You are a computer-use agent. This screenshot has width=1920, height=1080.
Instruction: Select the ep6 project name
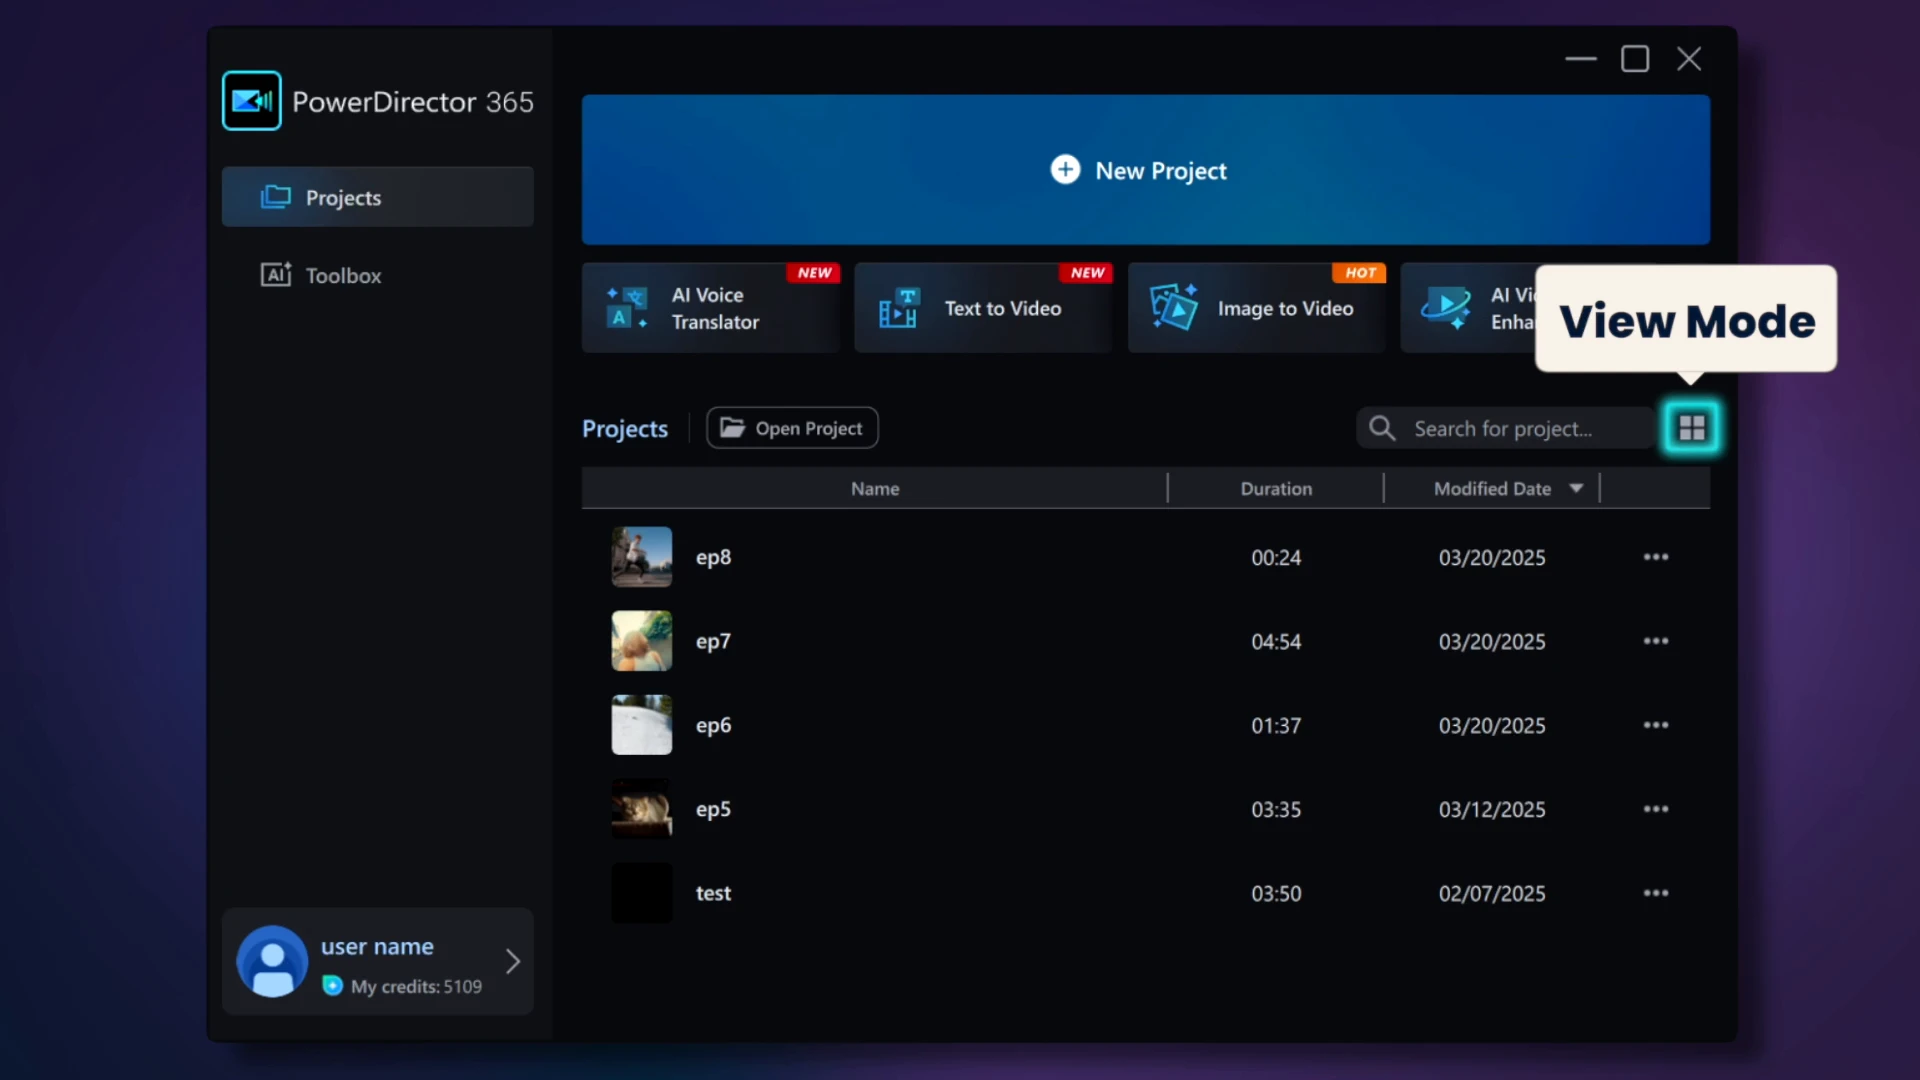(x=713, y=726)
